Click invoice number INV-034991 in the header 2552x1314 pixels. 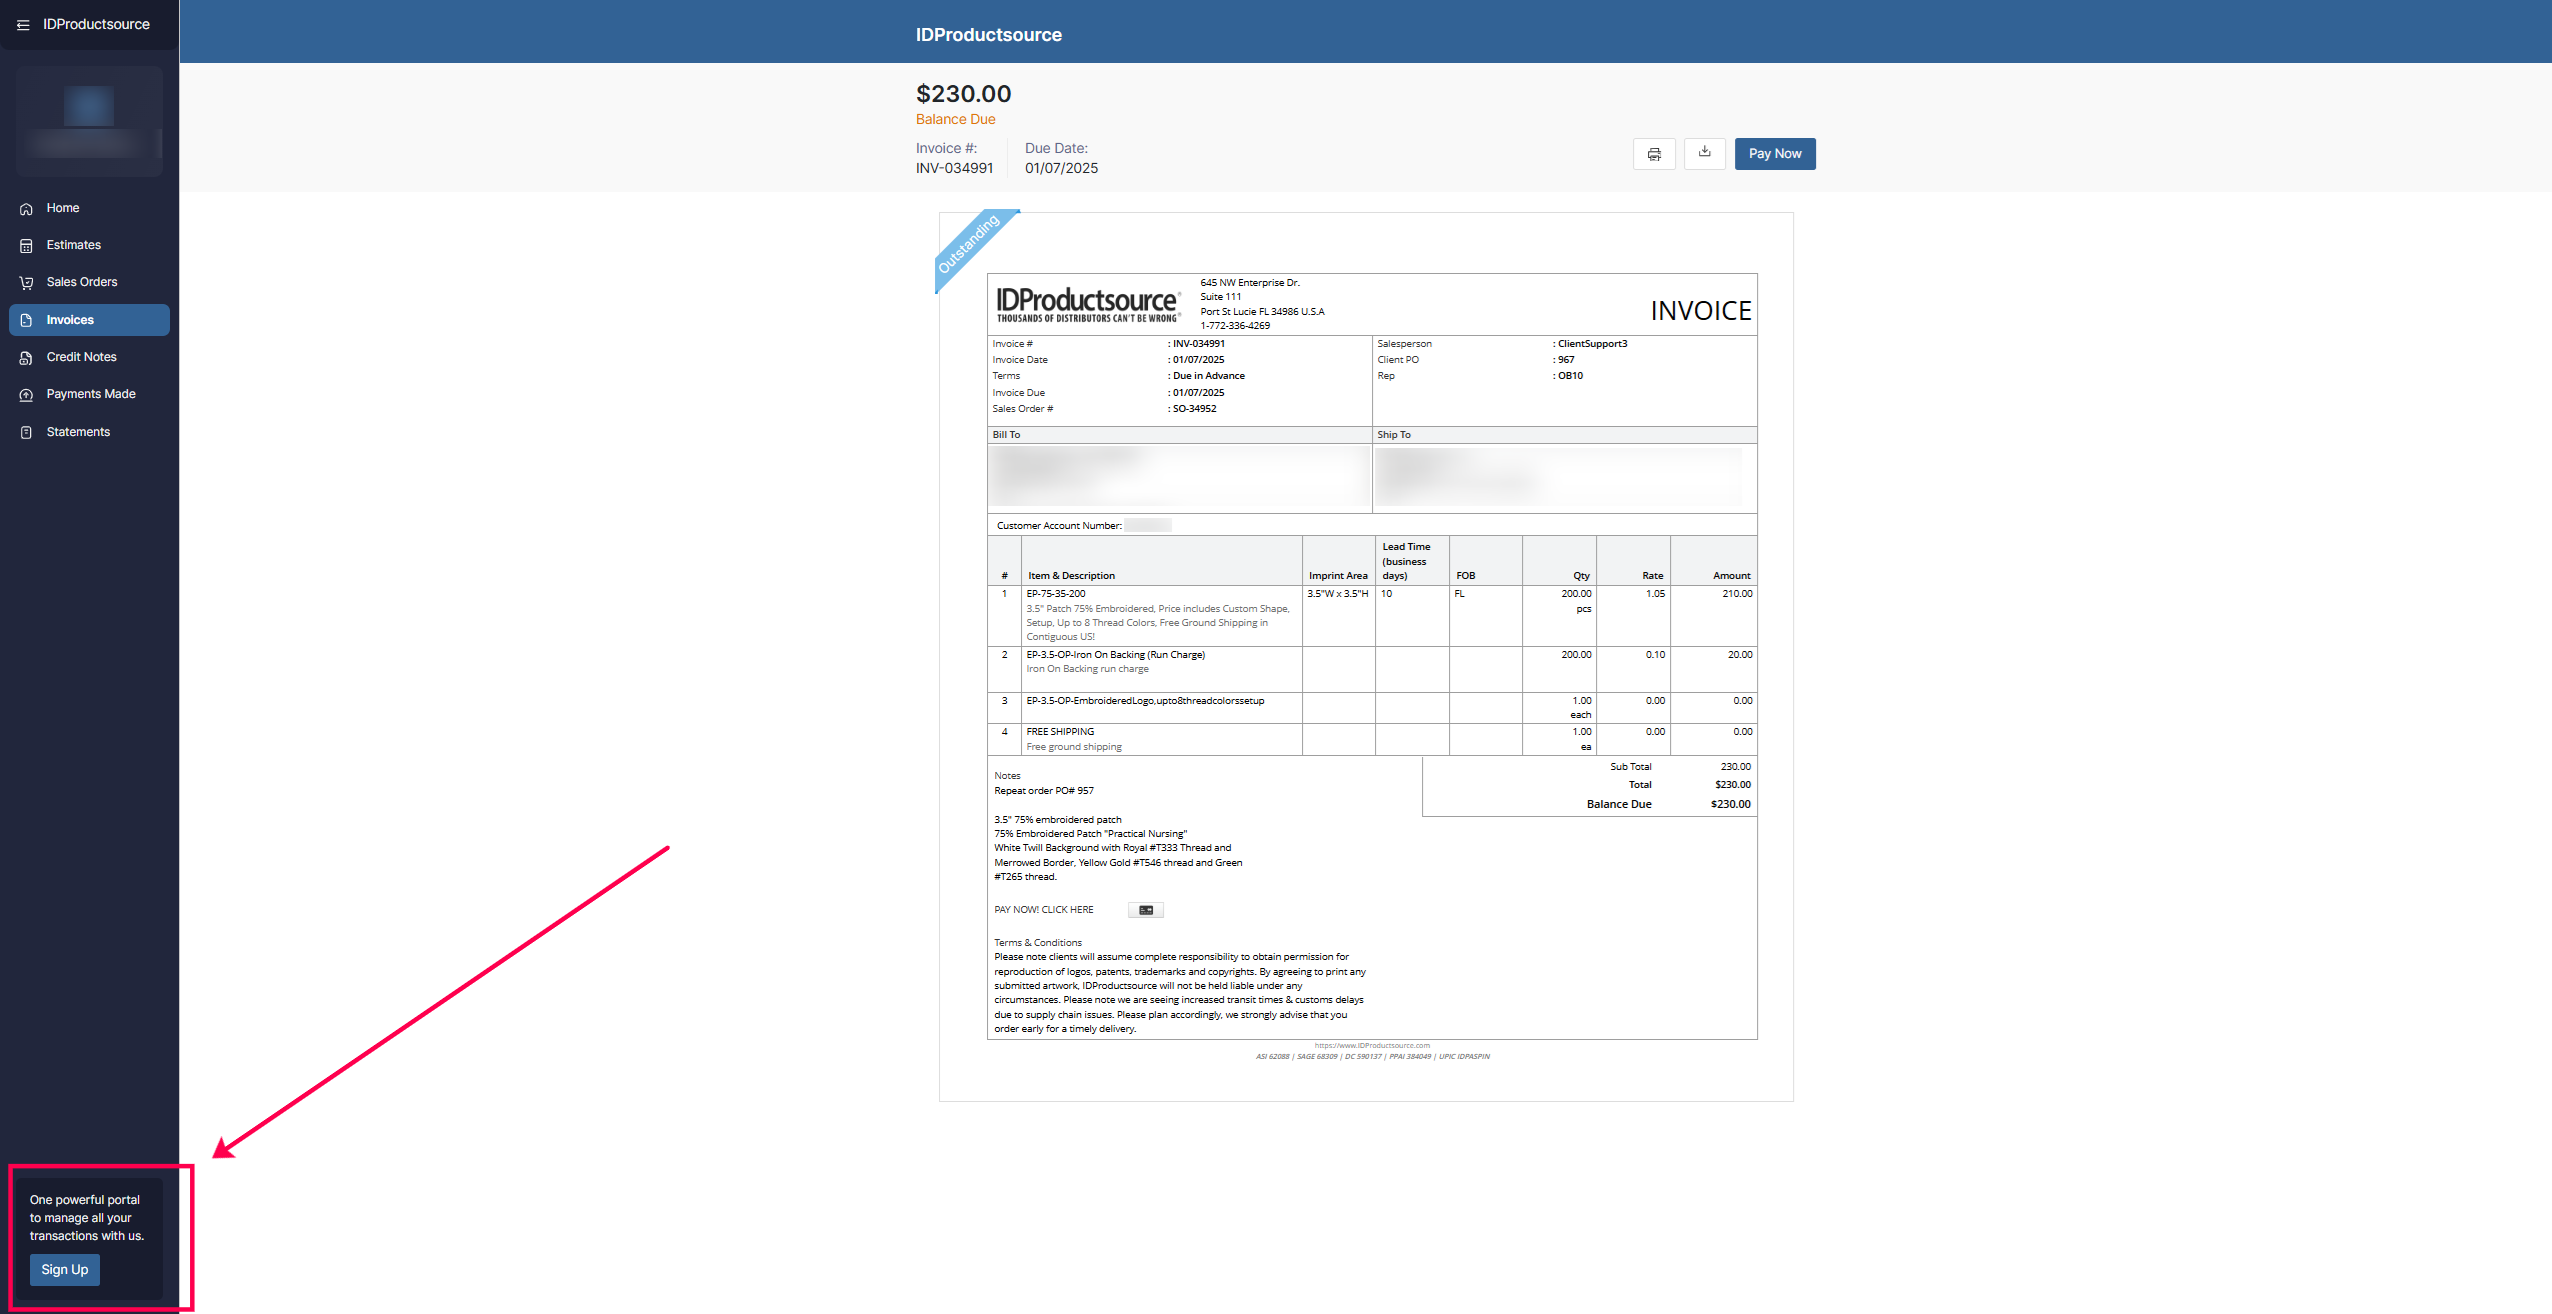click(x=955, y=168)
